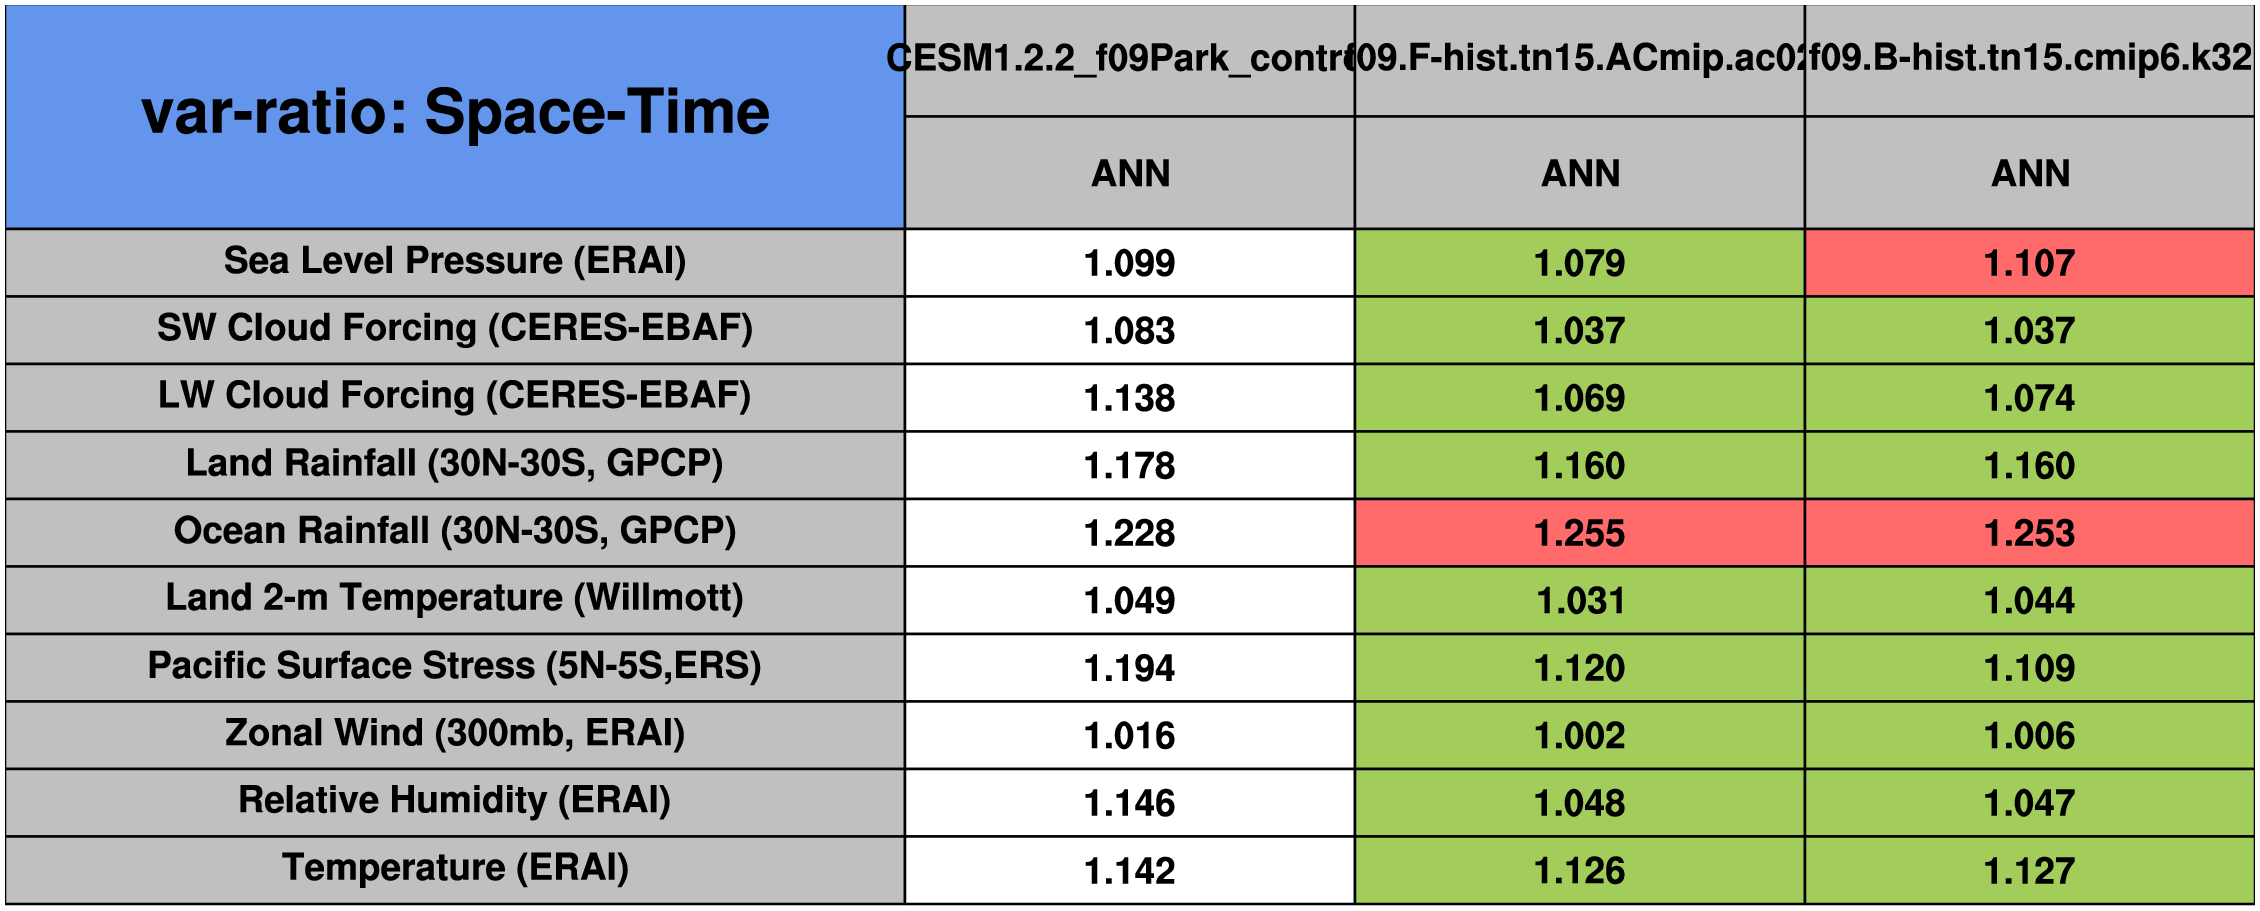Click the red cell showing 1.107
This screenshot has width=2260, height=911.
(x=2029, y=263)
